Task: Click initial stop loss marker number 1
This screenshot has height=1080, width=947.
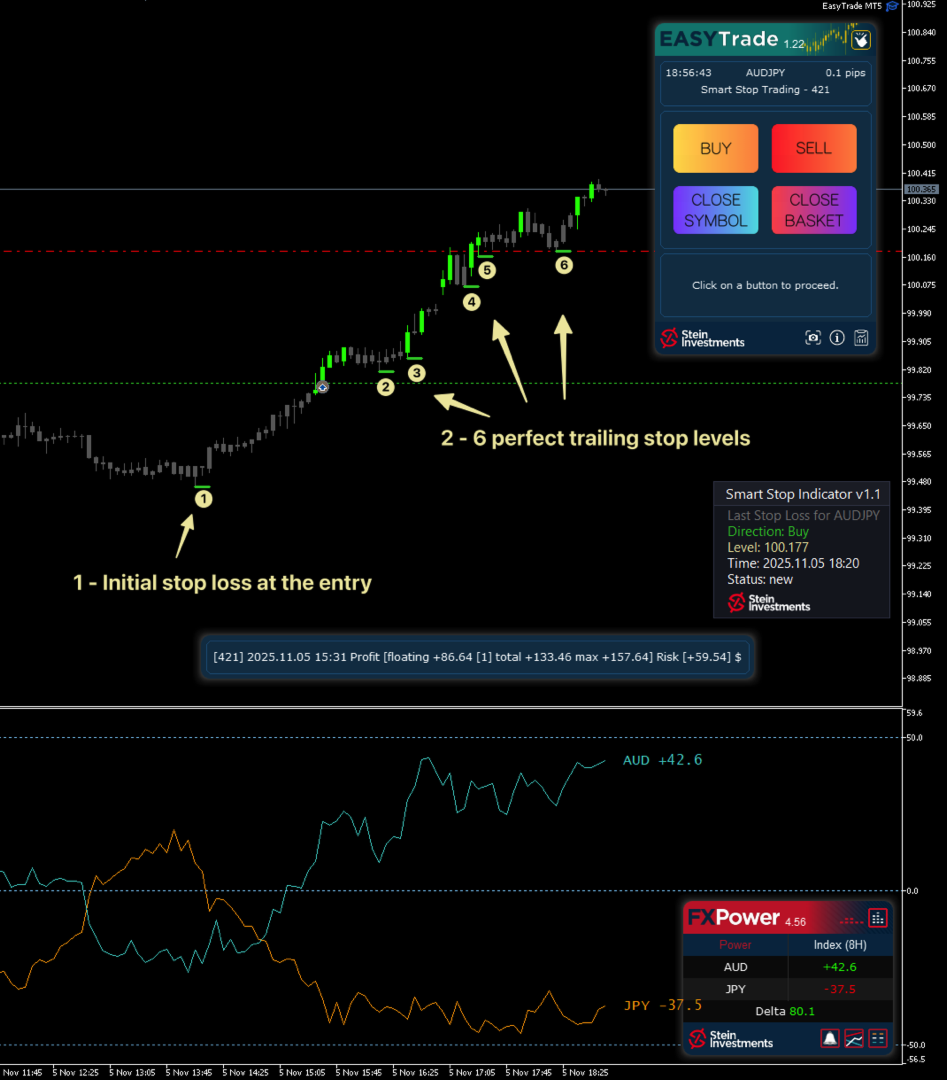Action: coord(203,497)
